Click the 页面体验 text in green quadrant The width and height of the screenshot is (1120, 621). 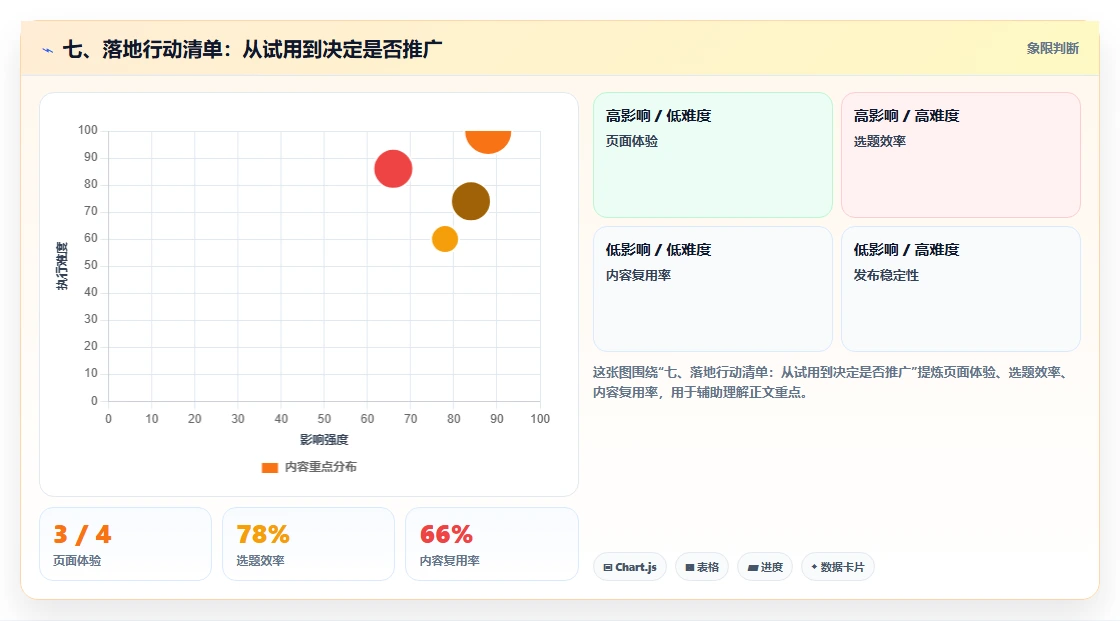632,141
